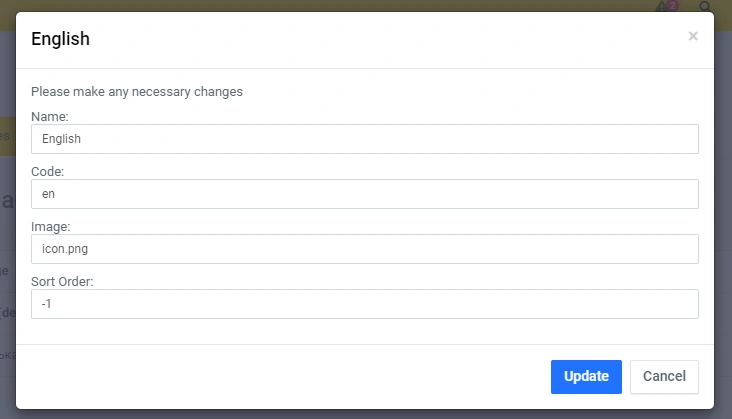
Task: Click the red notification badge showing 2
Action: click(672, 5)
